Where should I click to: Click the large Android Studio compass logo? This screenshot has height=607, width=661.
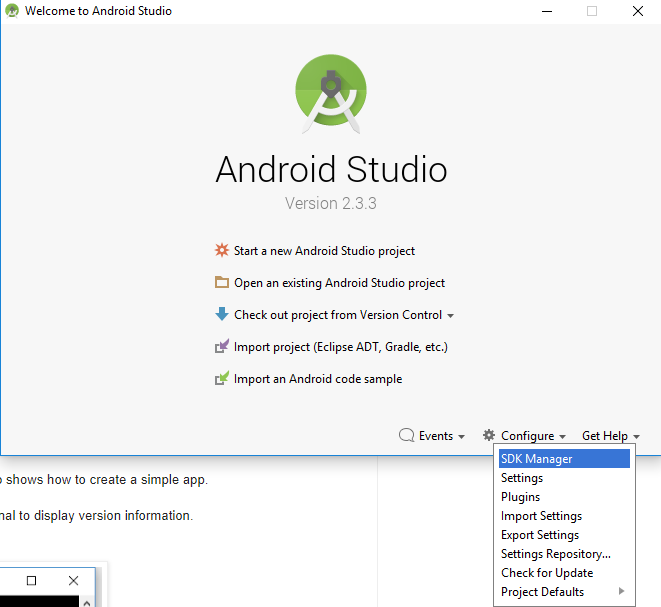331,94
